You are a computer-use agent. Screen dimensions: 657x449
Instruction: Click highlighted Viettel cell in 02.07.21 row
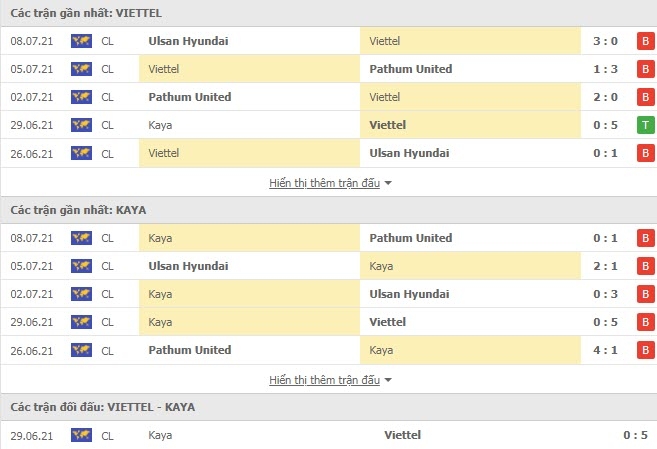click(x=470, y=97)
